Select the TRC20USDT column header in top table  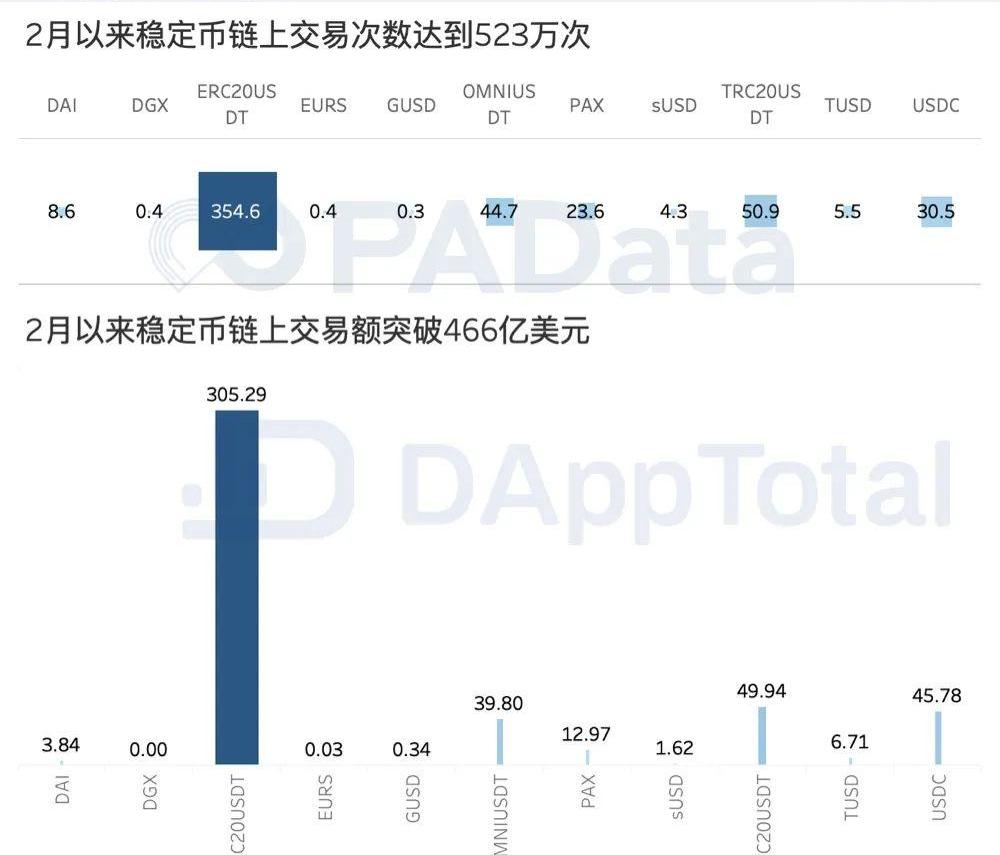[761, 104]
